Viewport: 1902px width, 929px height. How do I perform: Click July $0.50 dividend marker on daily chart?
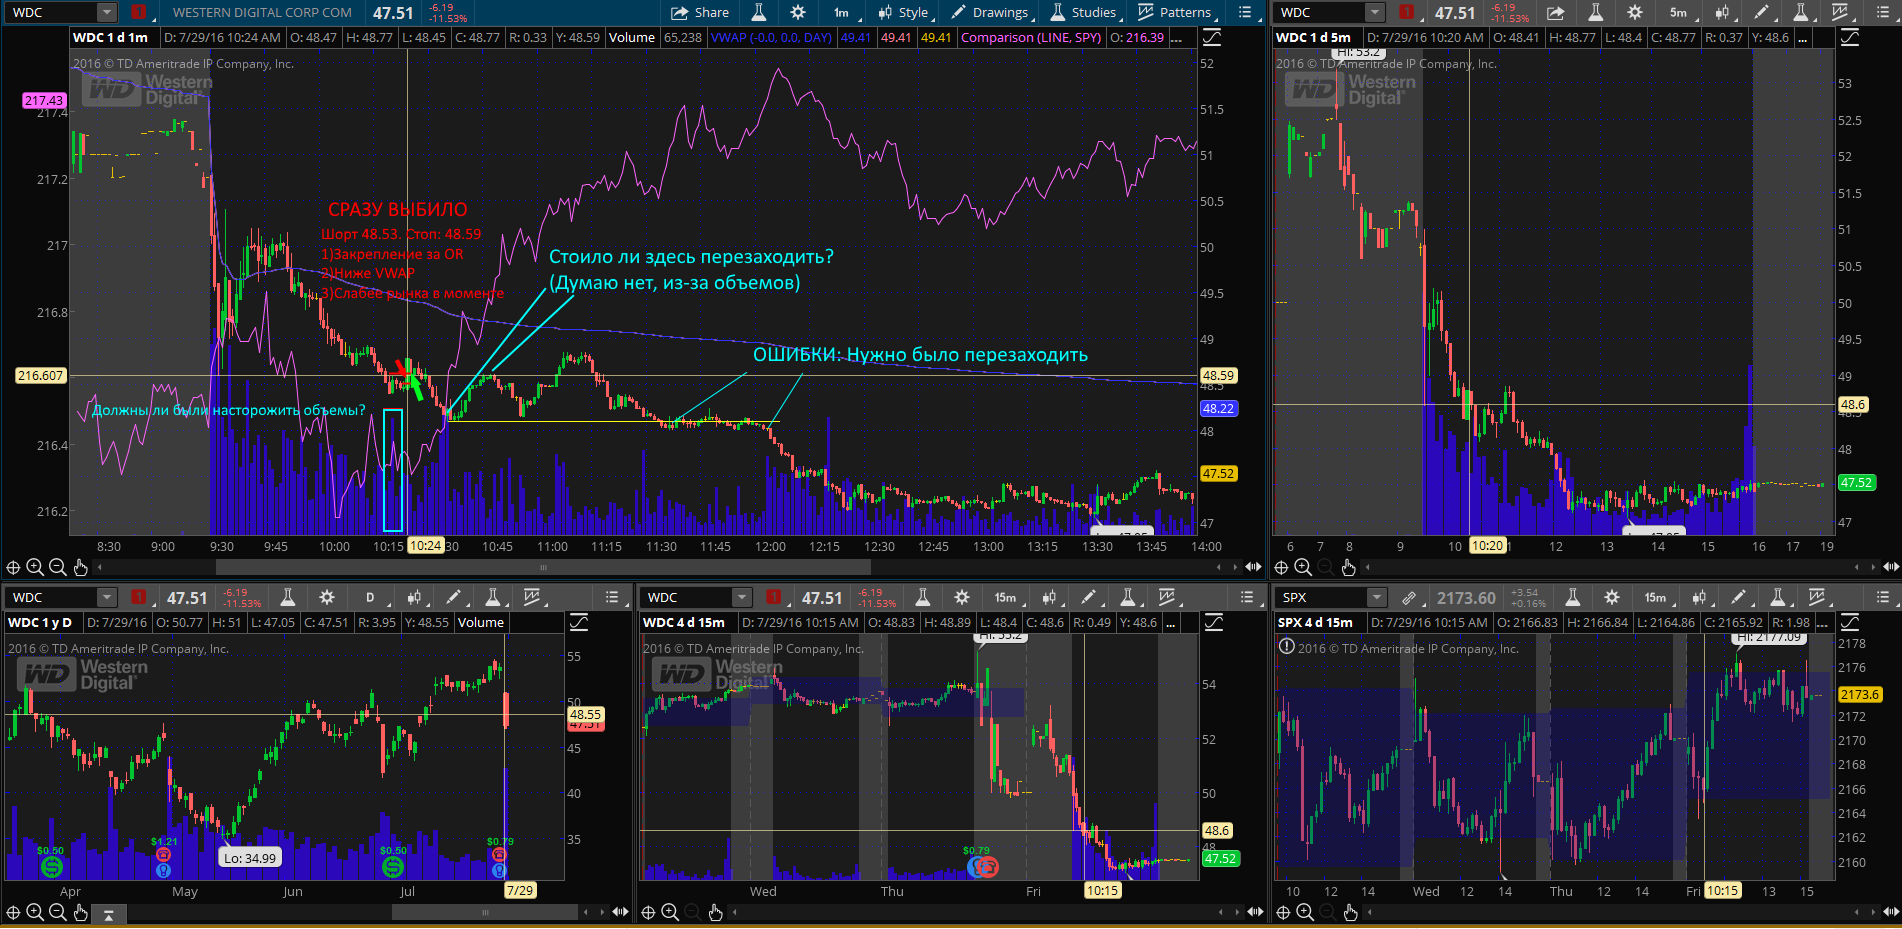click(x=393, y=867)
